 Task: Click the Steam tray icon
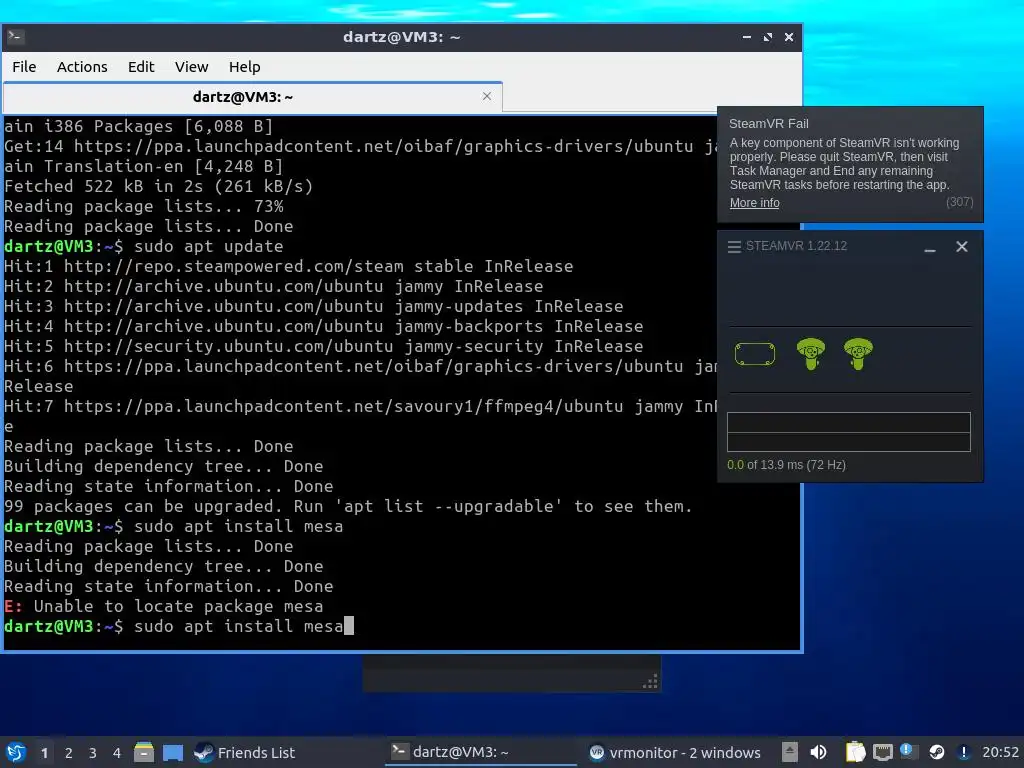[x=936, y=752]
